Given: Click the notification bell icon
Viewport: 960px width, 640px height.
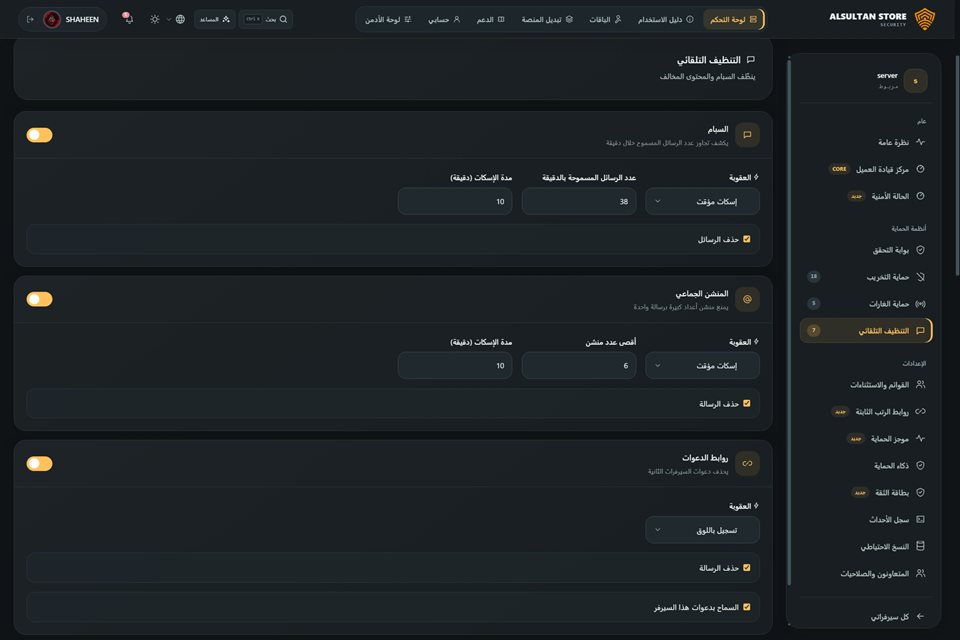Looking at the screenshot, I should (127, 18).
